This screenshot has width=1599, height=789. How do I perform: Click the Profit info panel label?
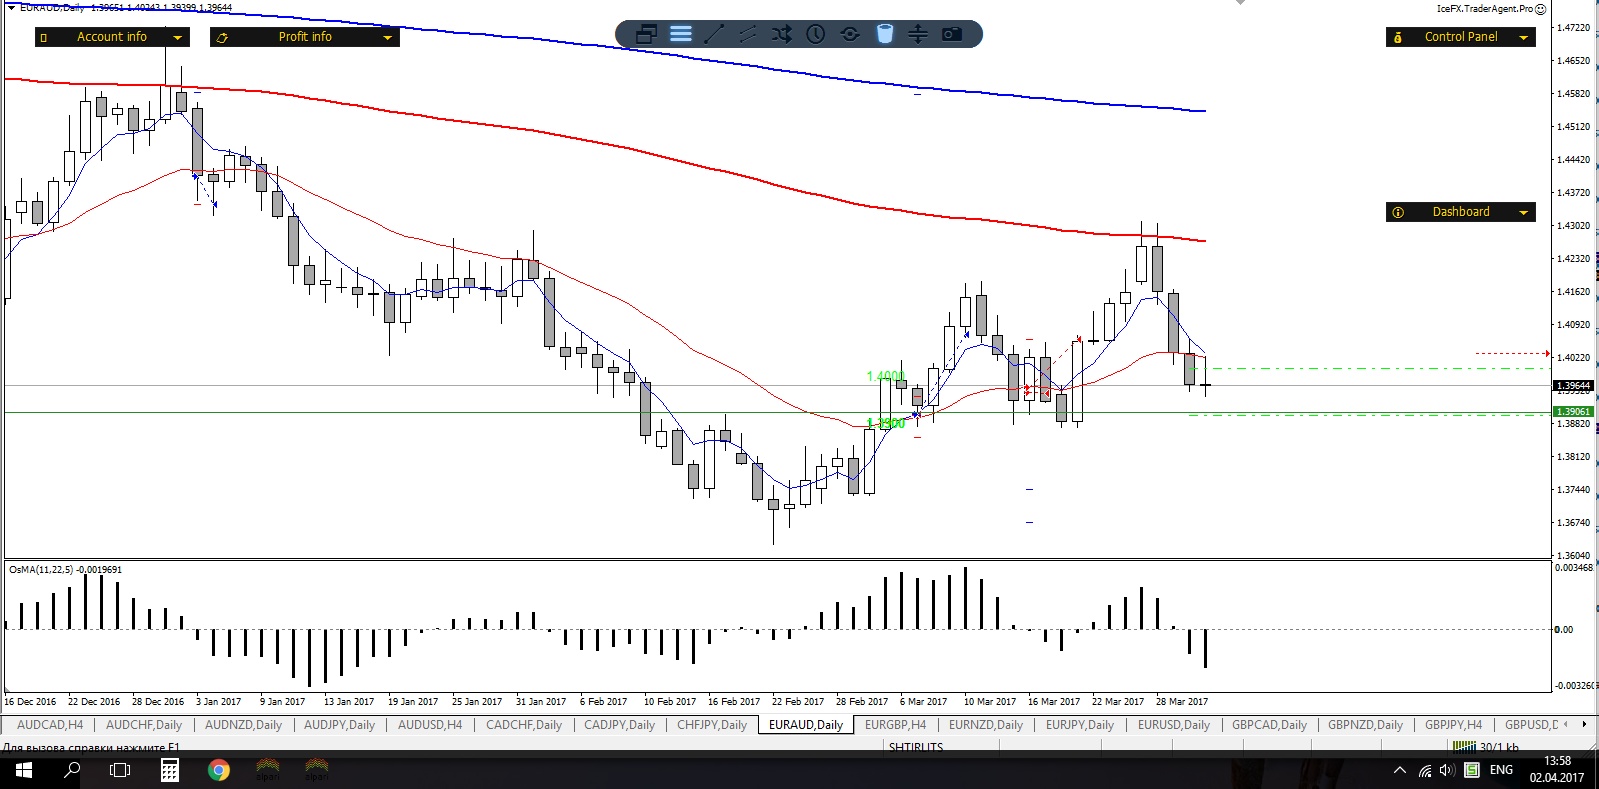[305, 37]
